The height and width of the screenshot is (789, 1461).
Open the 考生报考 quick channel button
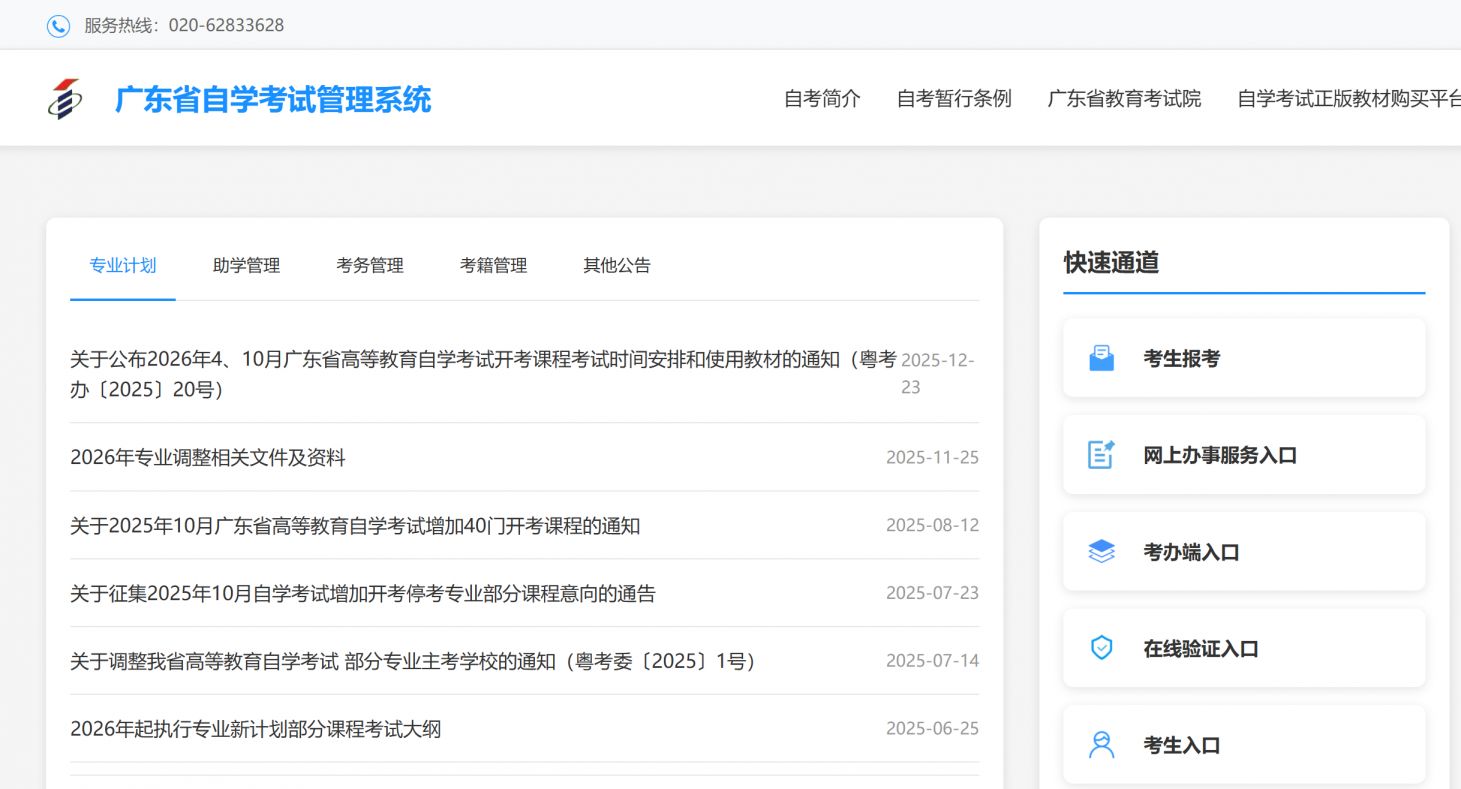click(x=1244, y=358)
